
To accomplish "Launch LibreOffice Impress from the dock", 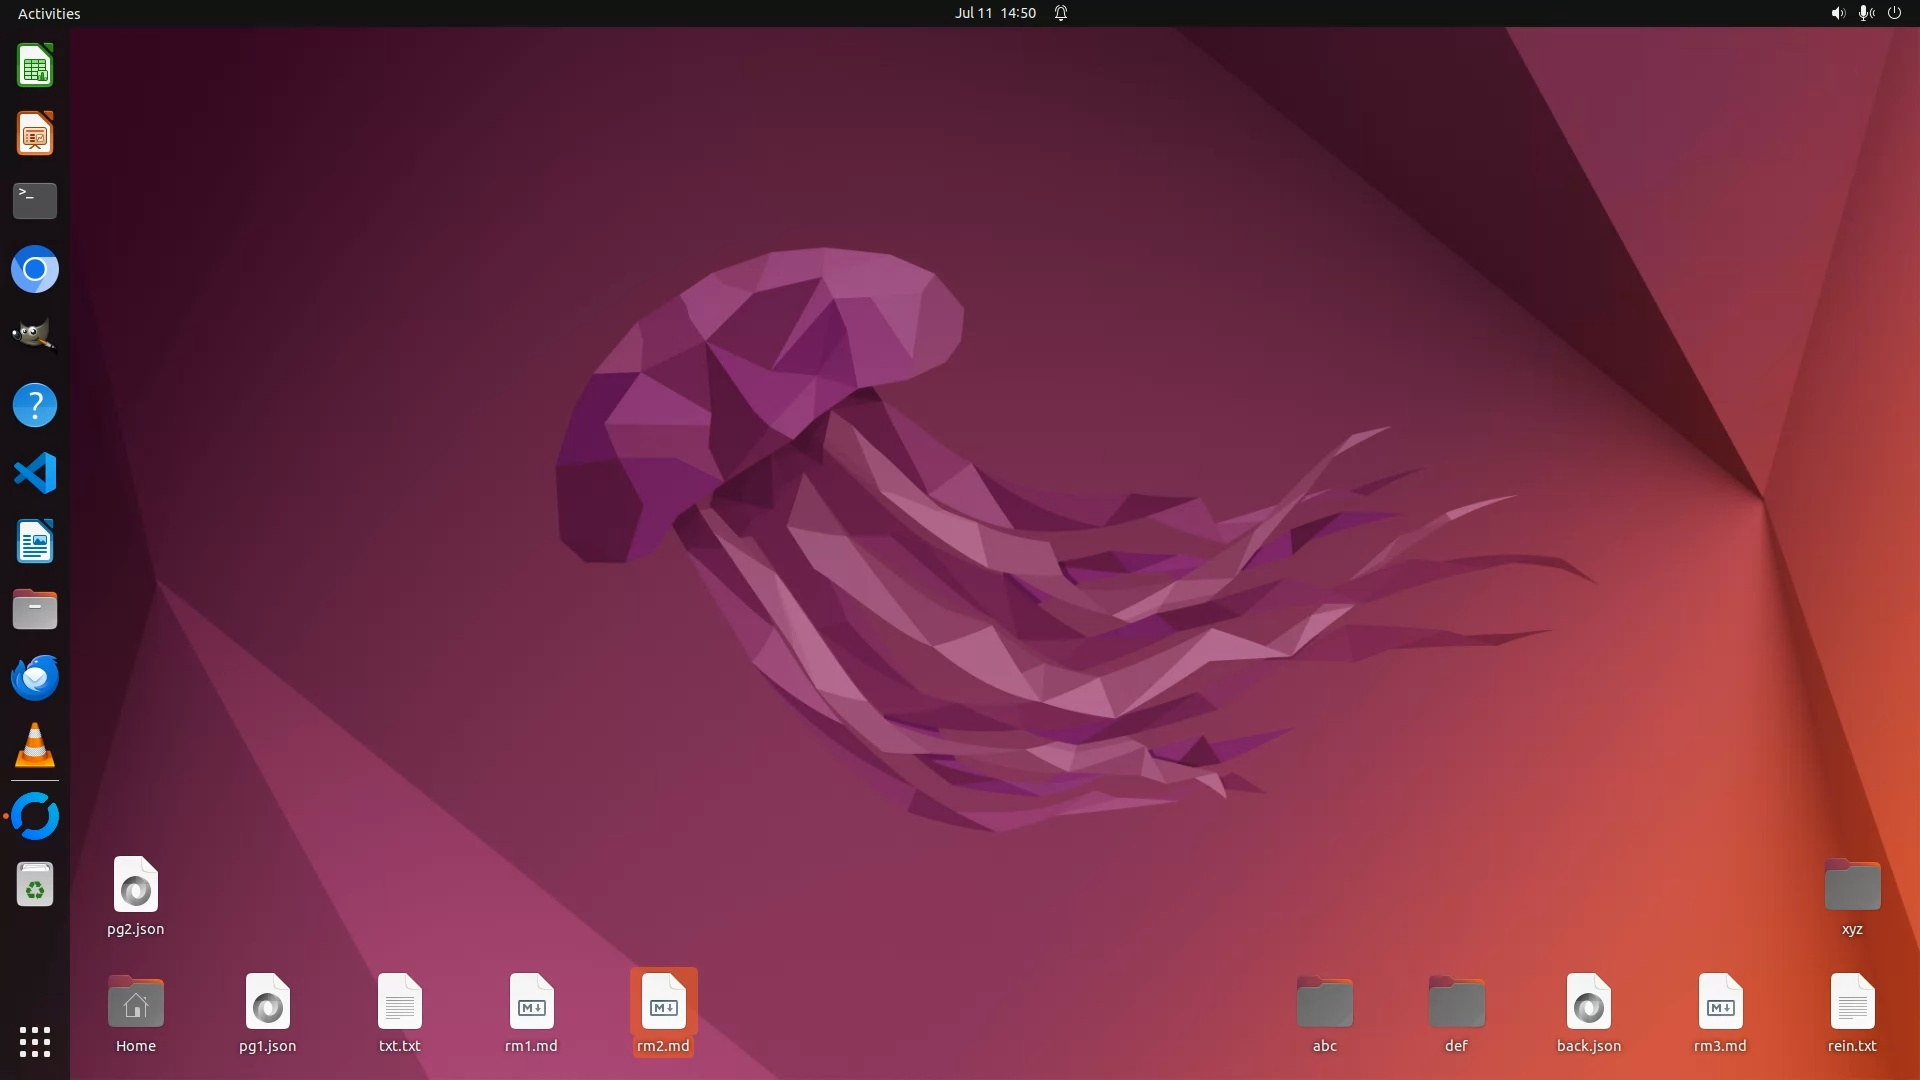I will coord(35,134).
